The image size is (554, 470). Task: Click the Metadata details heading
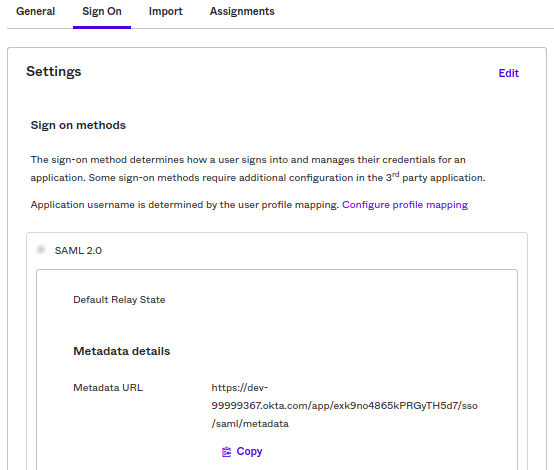(122, 351)
